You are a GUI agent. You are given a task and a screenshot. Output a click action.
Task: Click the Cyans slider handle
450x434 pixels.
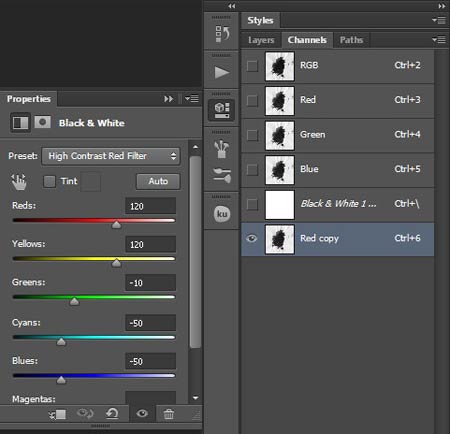tap(61, 342)
